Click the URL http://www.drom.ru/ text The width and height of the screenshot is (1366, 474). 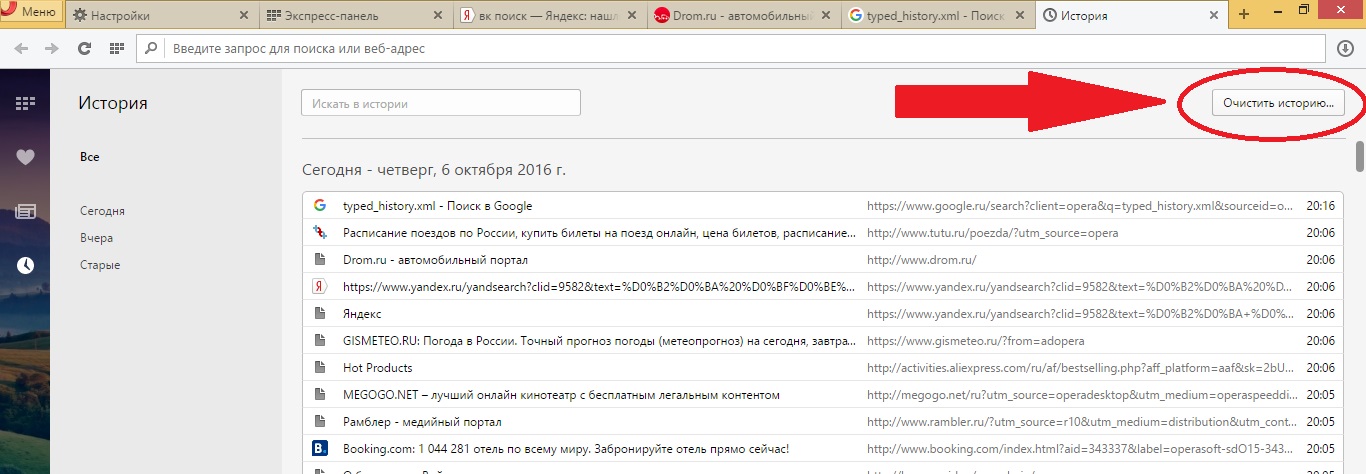(x=921, y=260)
